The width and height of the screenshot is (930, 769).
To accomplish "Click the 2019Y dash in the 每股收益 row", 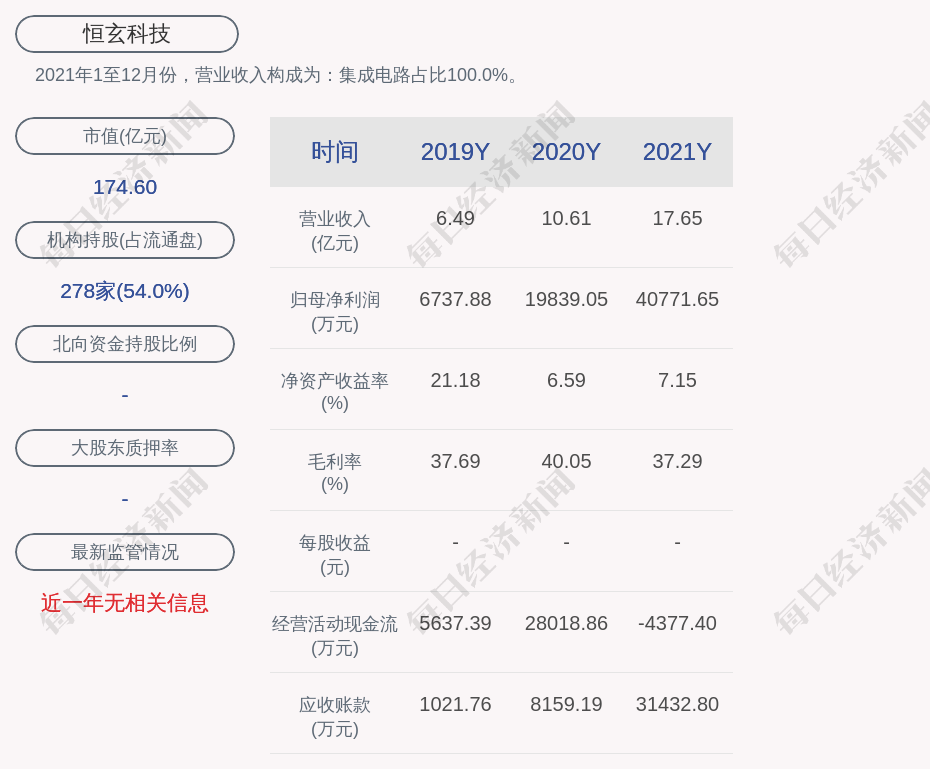I will pyautogui.click(x=455, y=542).
